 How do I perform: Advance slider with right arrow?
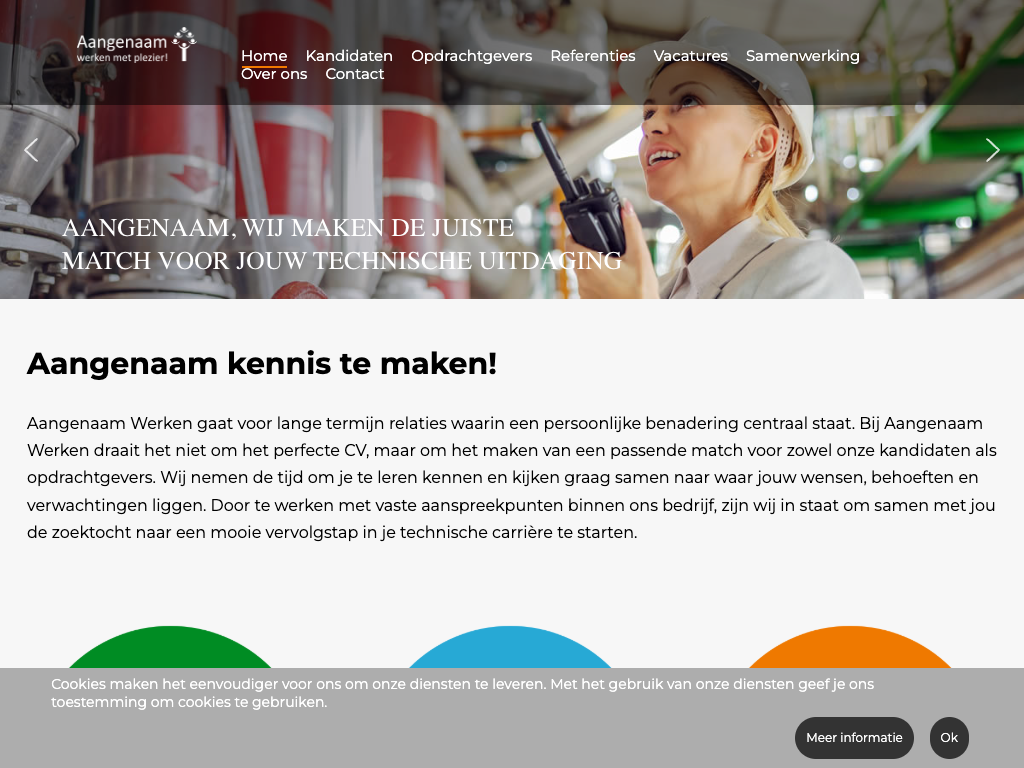coord(993,150)
